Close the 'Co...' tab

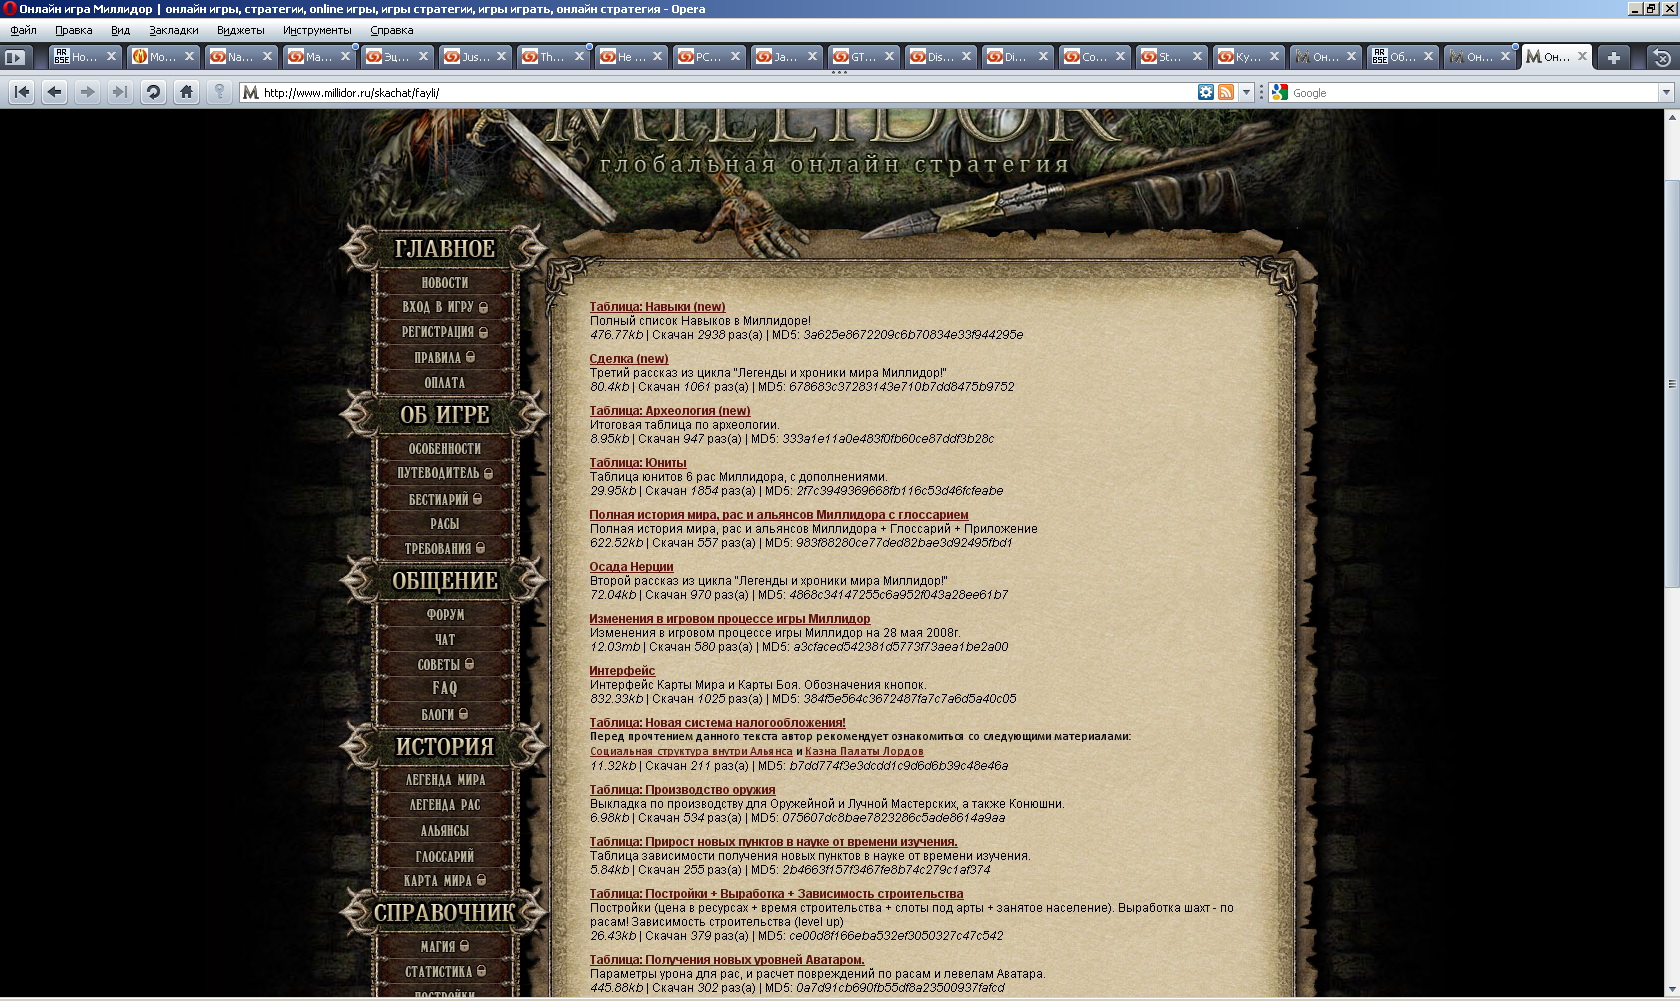tap(1120, 56)
